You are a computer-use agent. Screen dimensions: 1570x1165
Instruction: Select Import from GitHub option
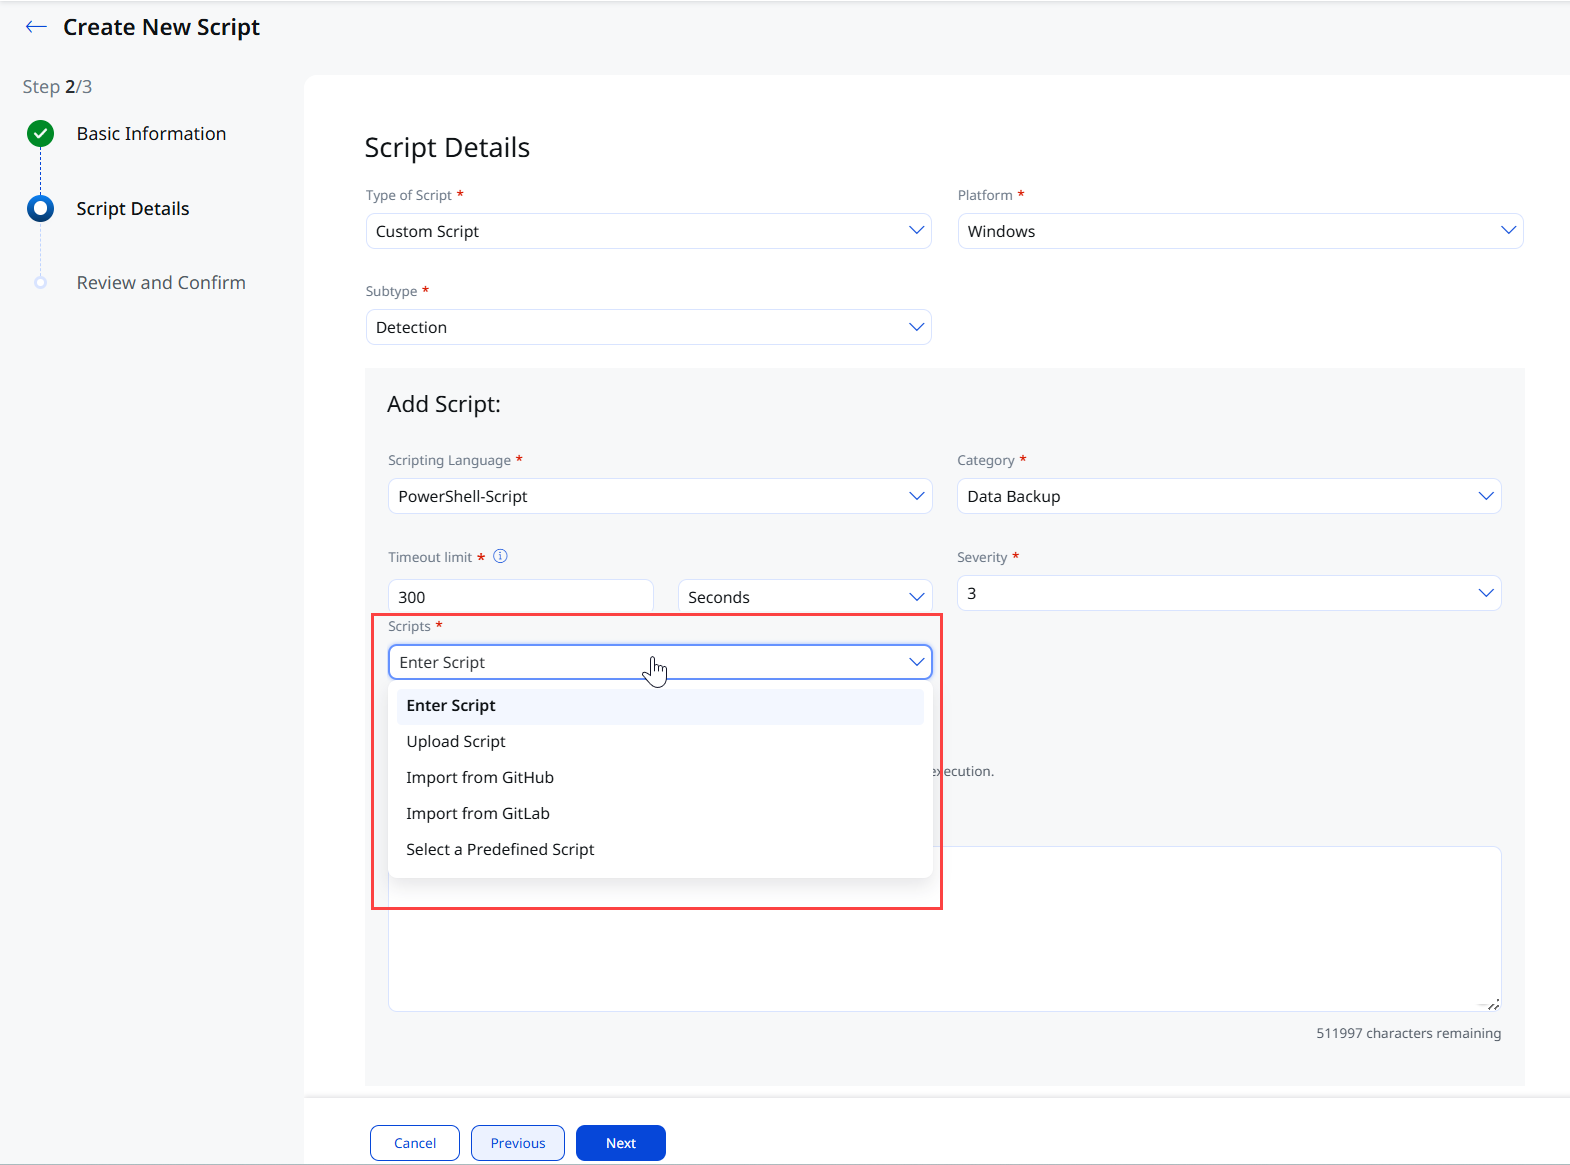[660, 778]
